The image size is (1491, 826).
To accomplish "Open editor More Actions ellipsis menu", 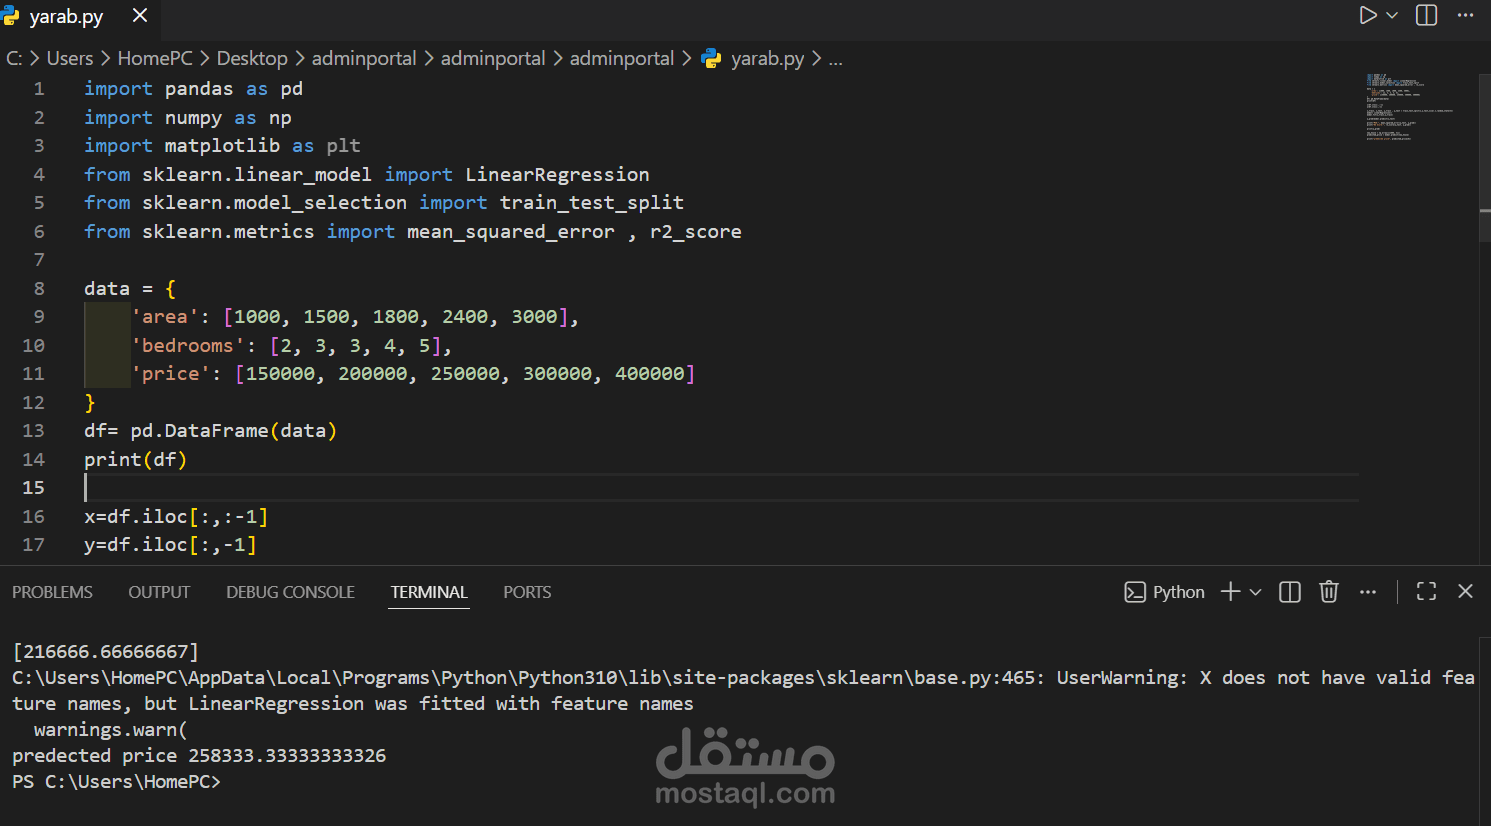I will pyautogui.click(x=1465, y=15).
